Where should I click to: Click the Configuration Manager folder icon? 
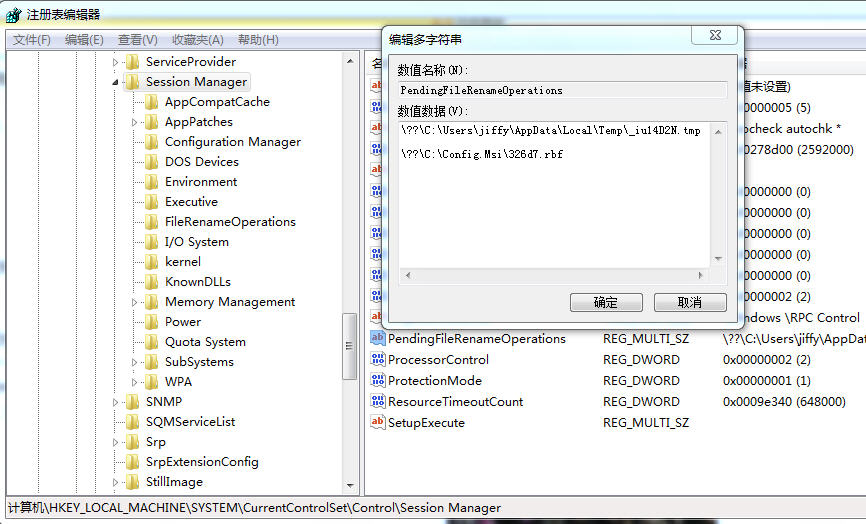[152, 142]
